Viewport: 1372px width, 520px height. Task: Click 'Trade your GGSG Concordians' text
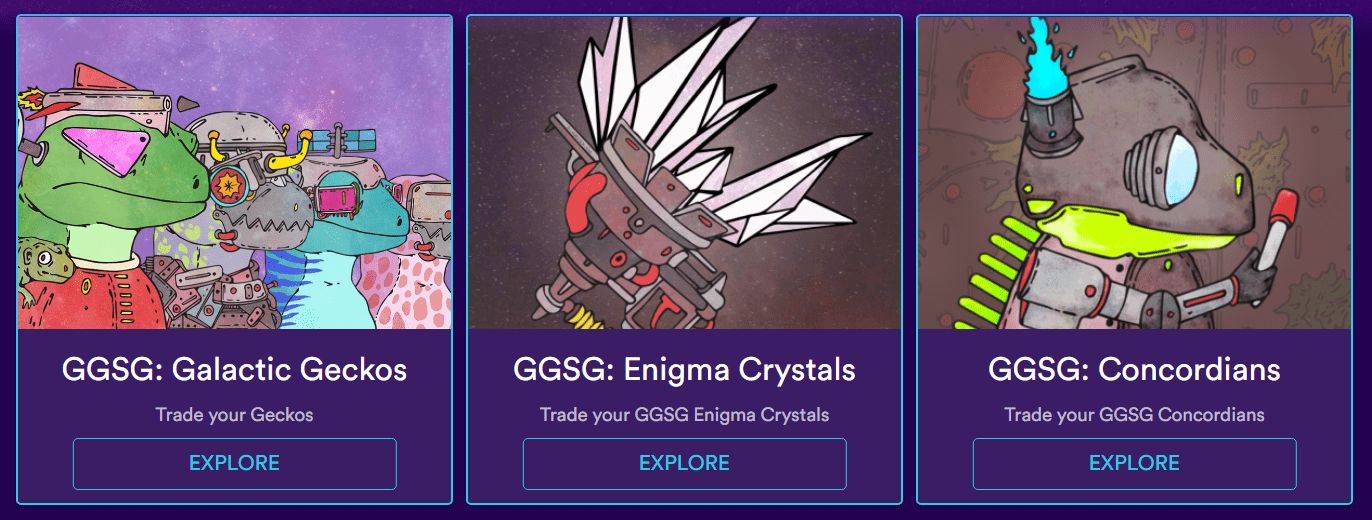(1134, 414)
